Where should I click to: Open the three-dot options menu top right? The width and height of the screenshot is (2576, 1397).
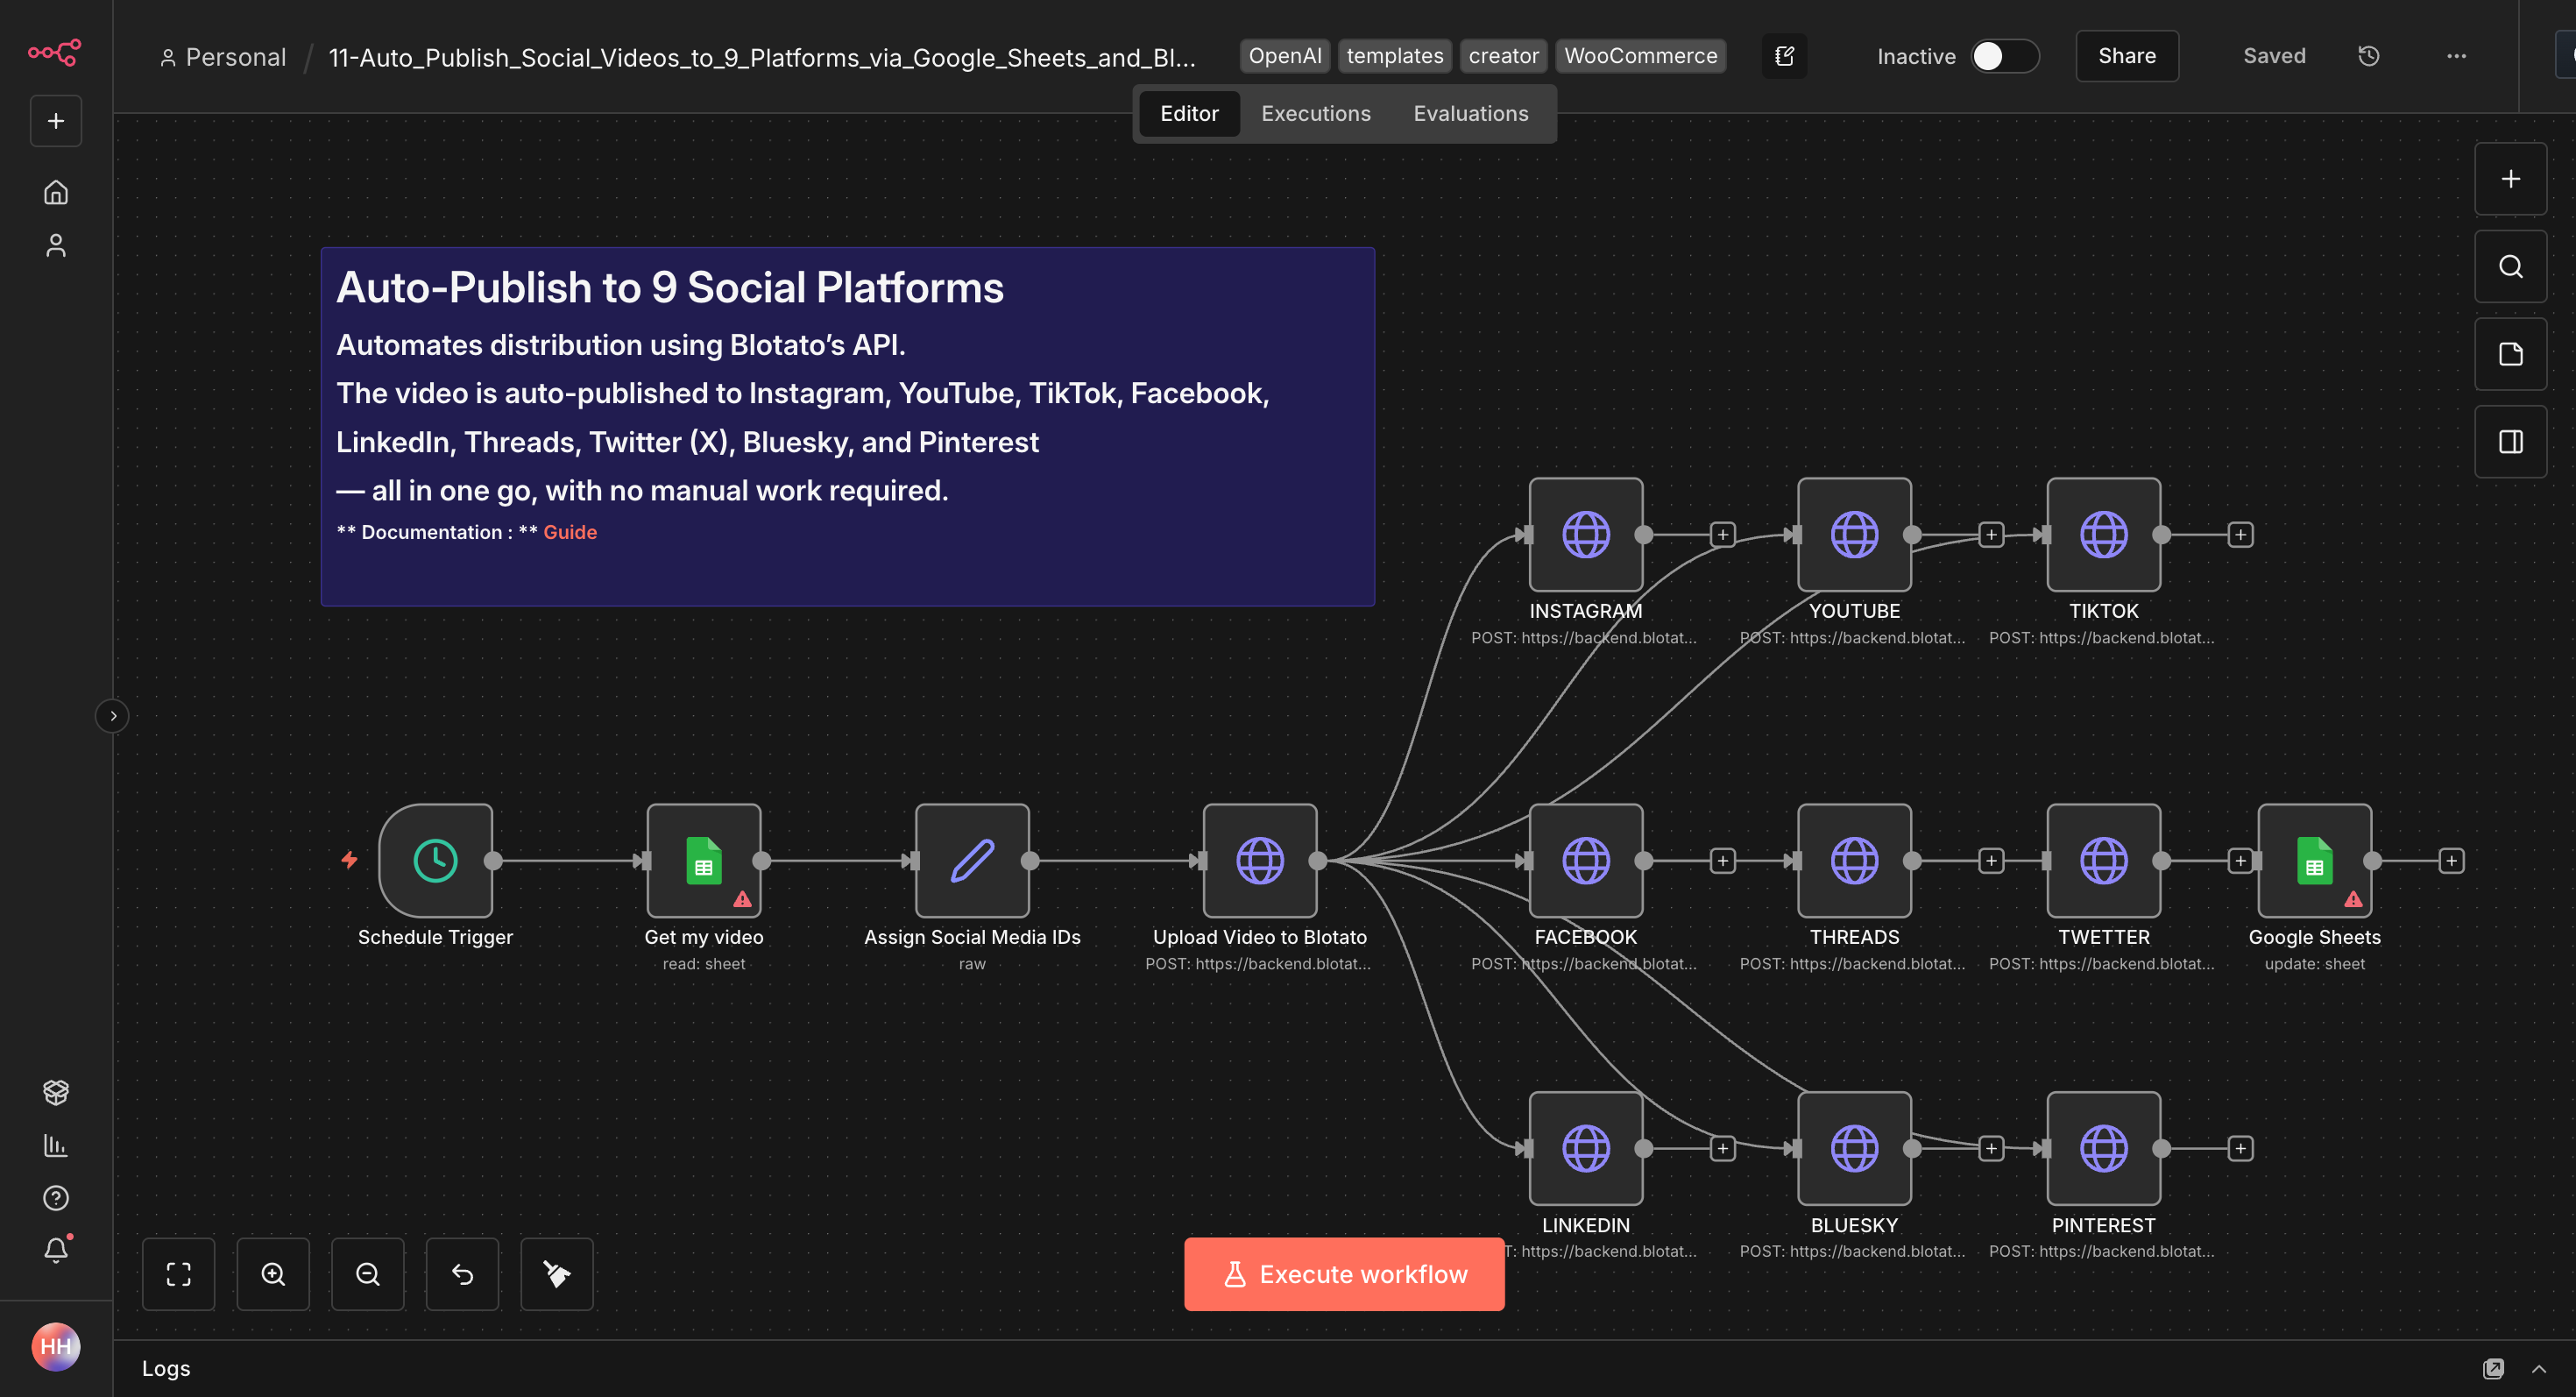pyautogui.click(x=2458, y=56)
